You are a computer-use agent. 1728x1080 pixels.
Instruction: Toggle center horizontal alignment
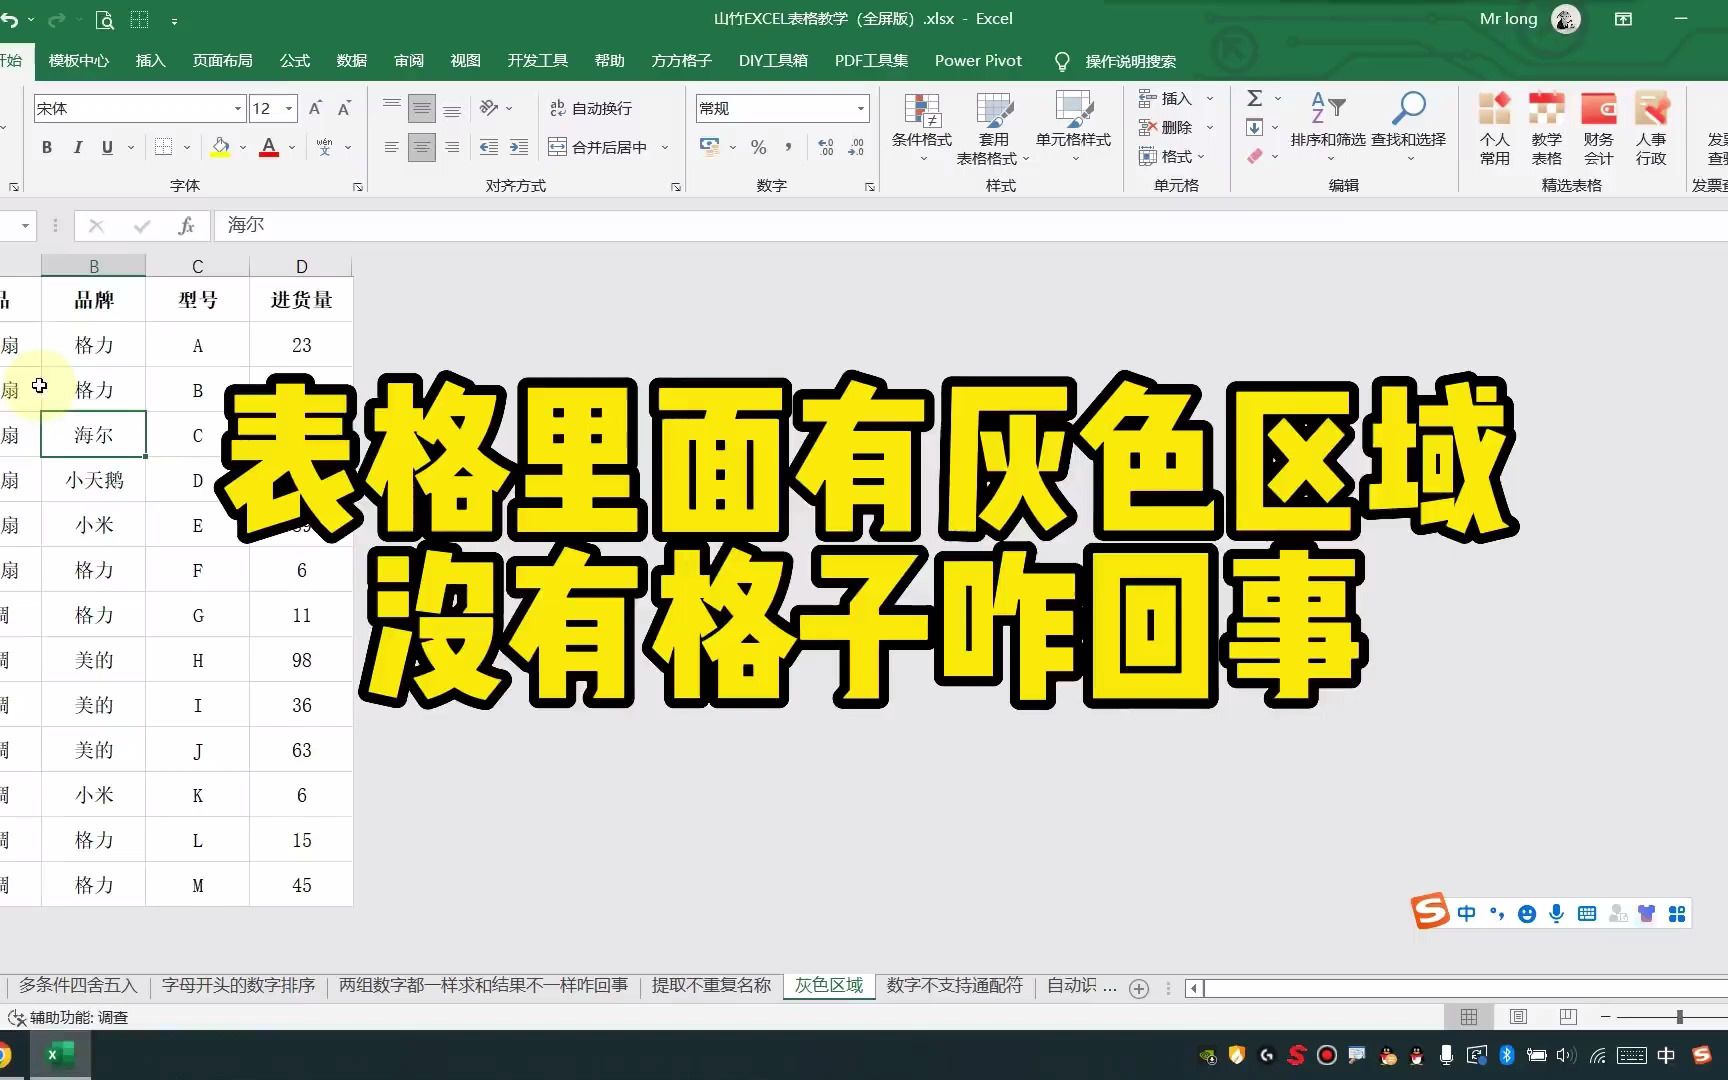422,147
